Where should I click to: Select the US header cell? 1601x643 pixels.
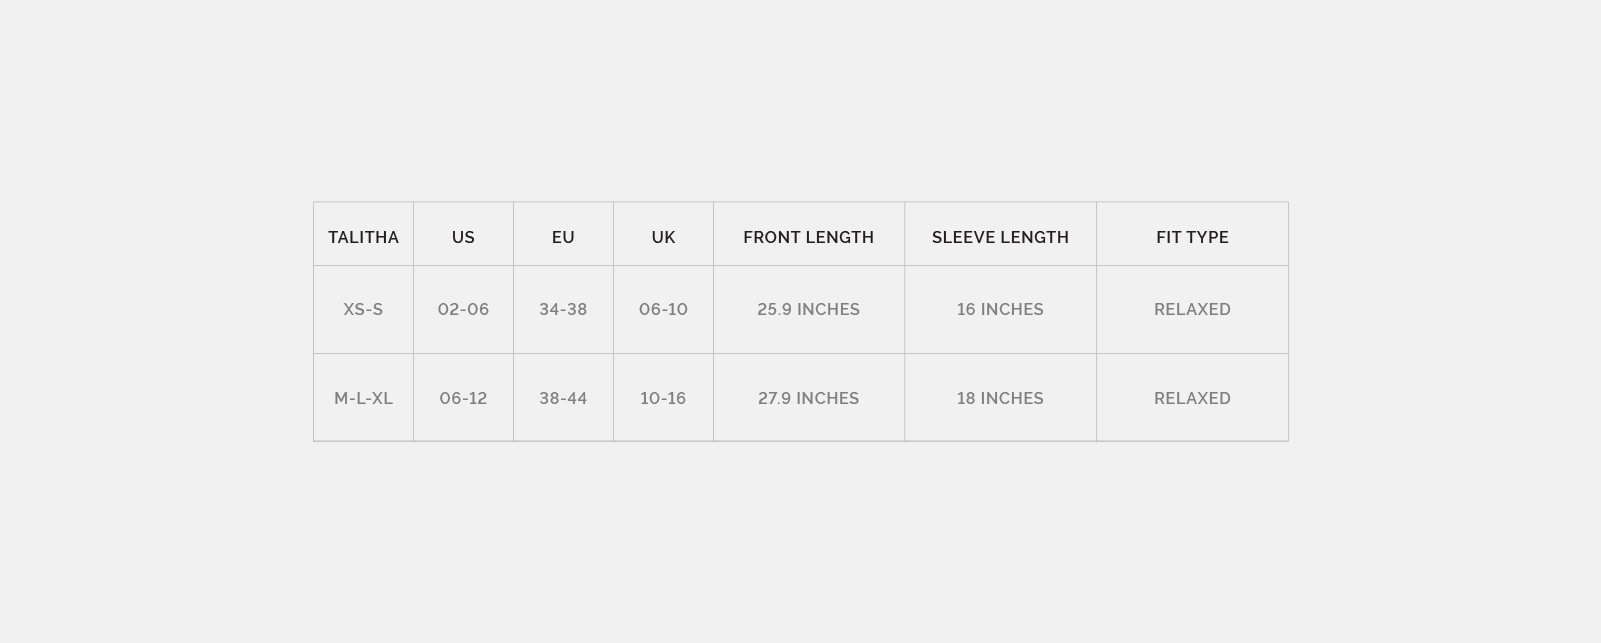463,237
